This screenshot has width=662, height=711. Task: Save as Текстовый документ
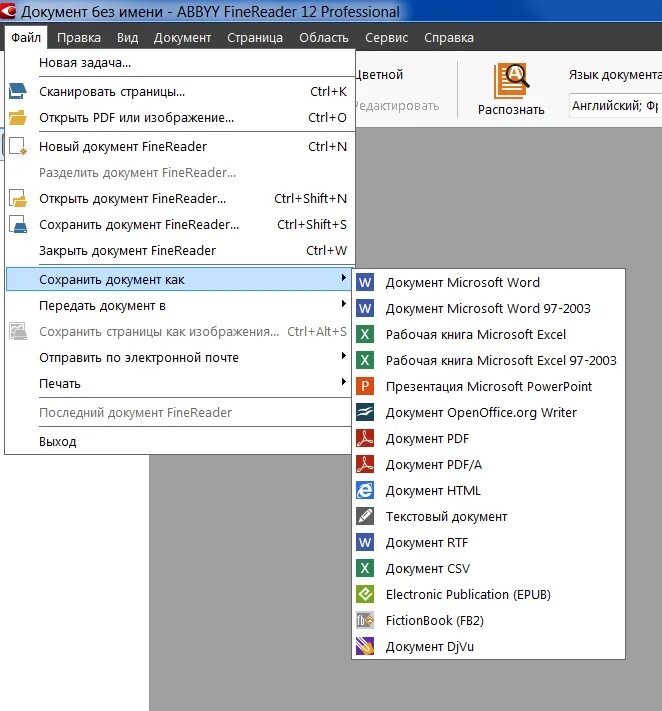488,516
